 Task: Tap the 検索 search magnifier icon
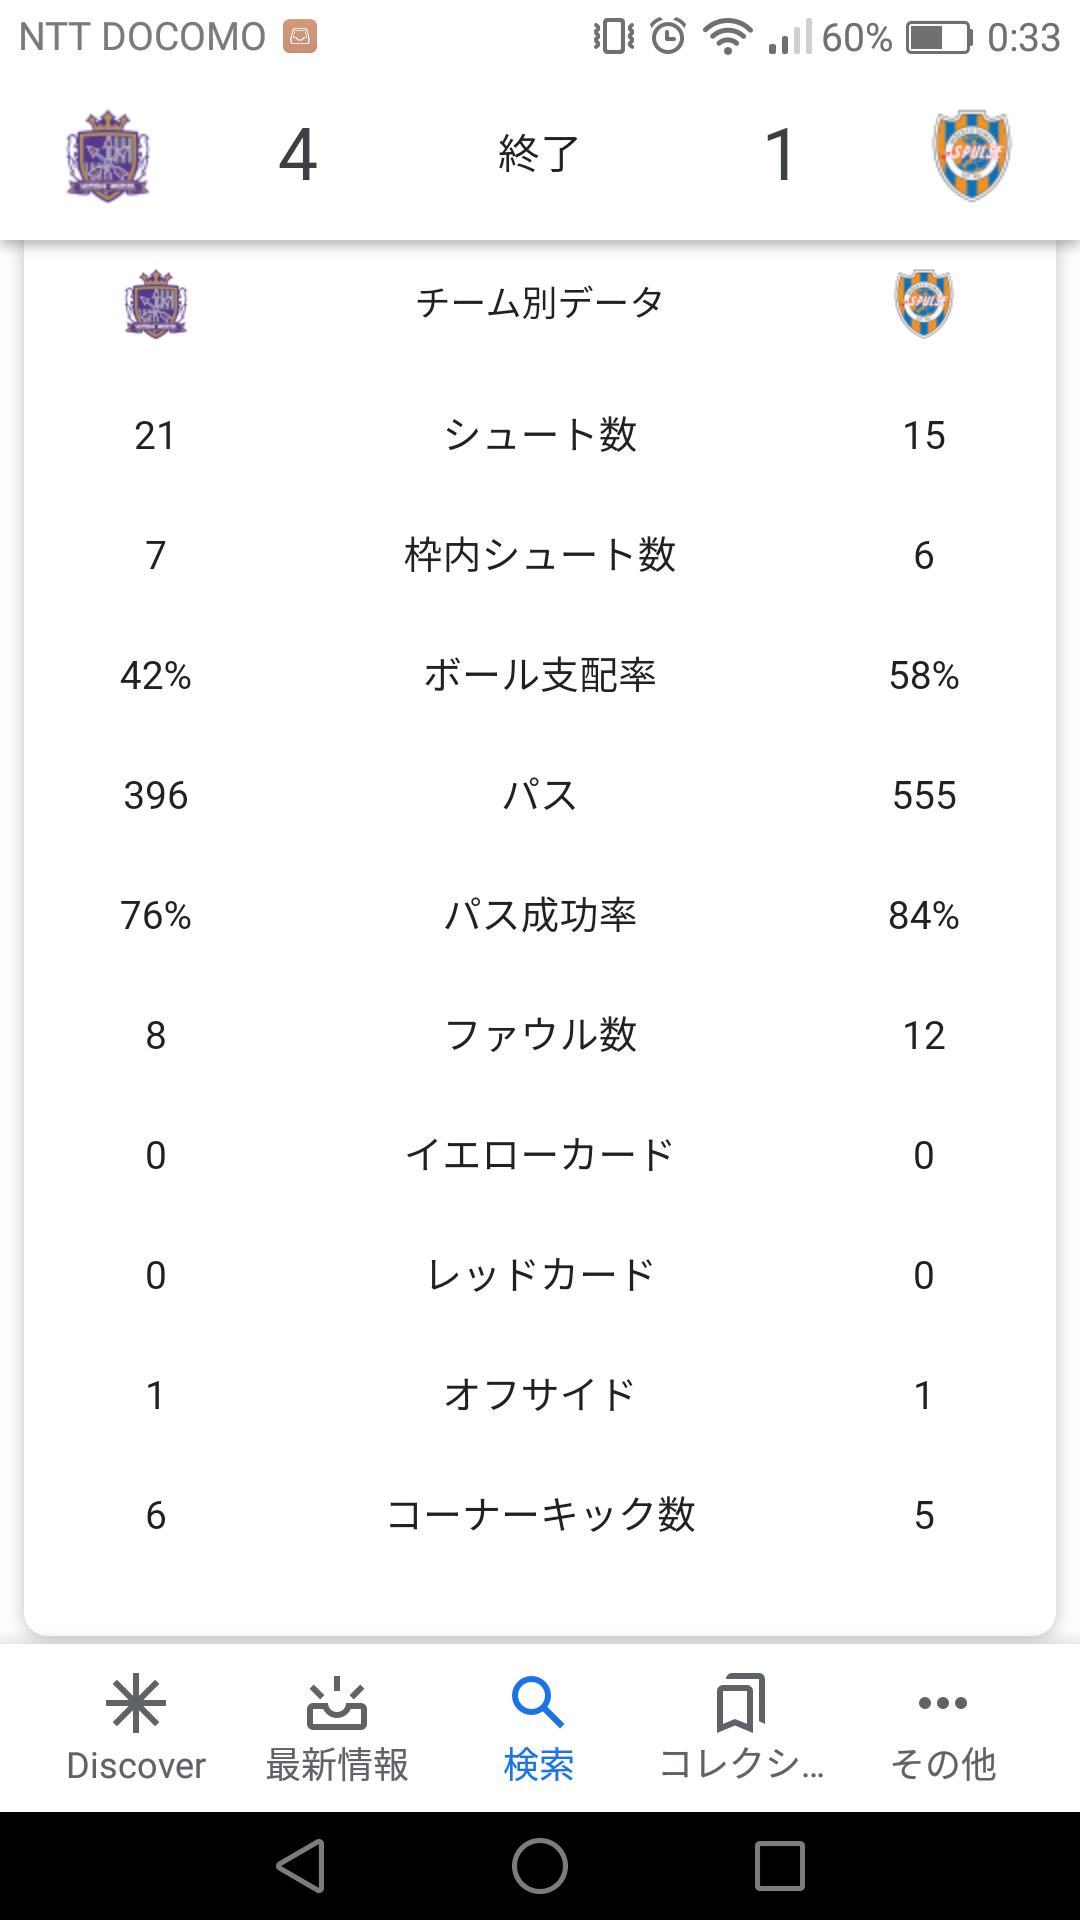[x=538, y=1703]
